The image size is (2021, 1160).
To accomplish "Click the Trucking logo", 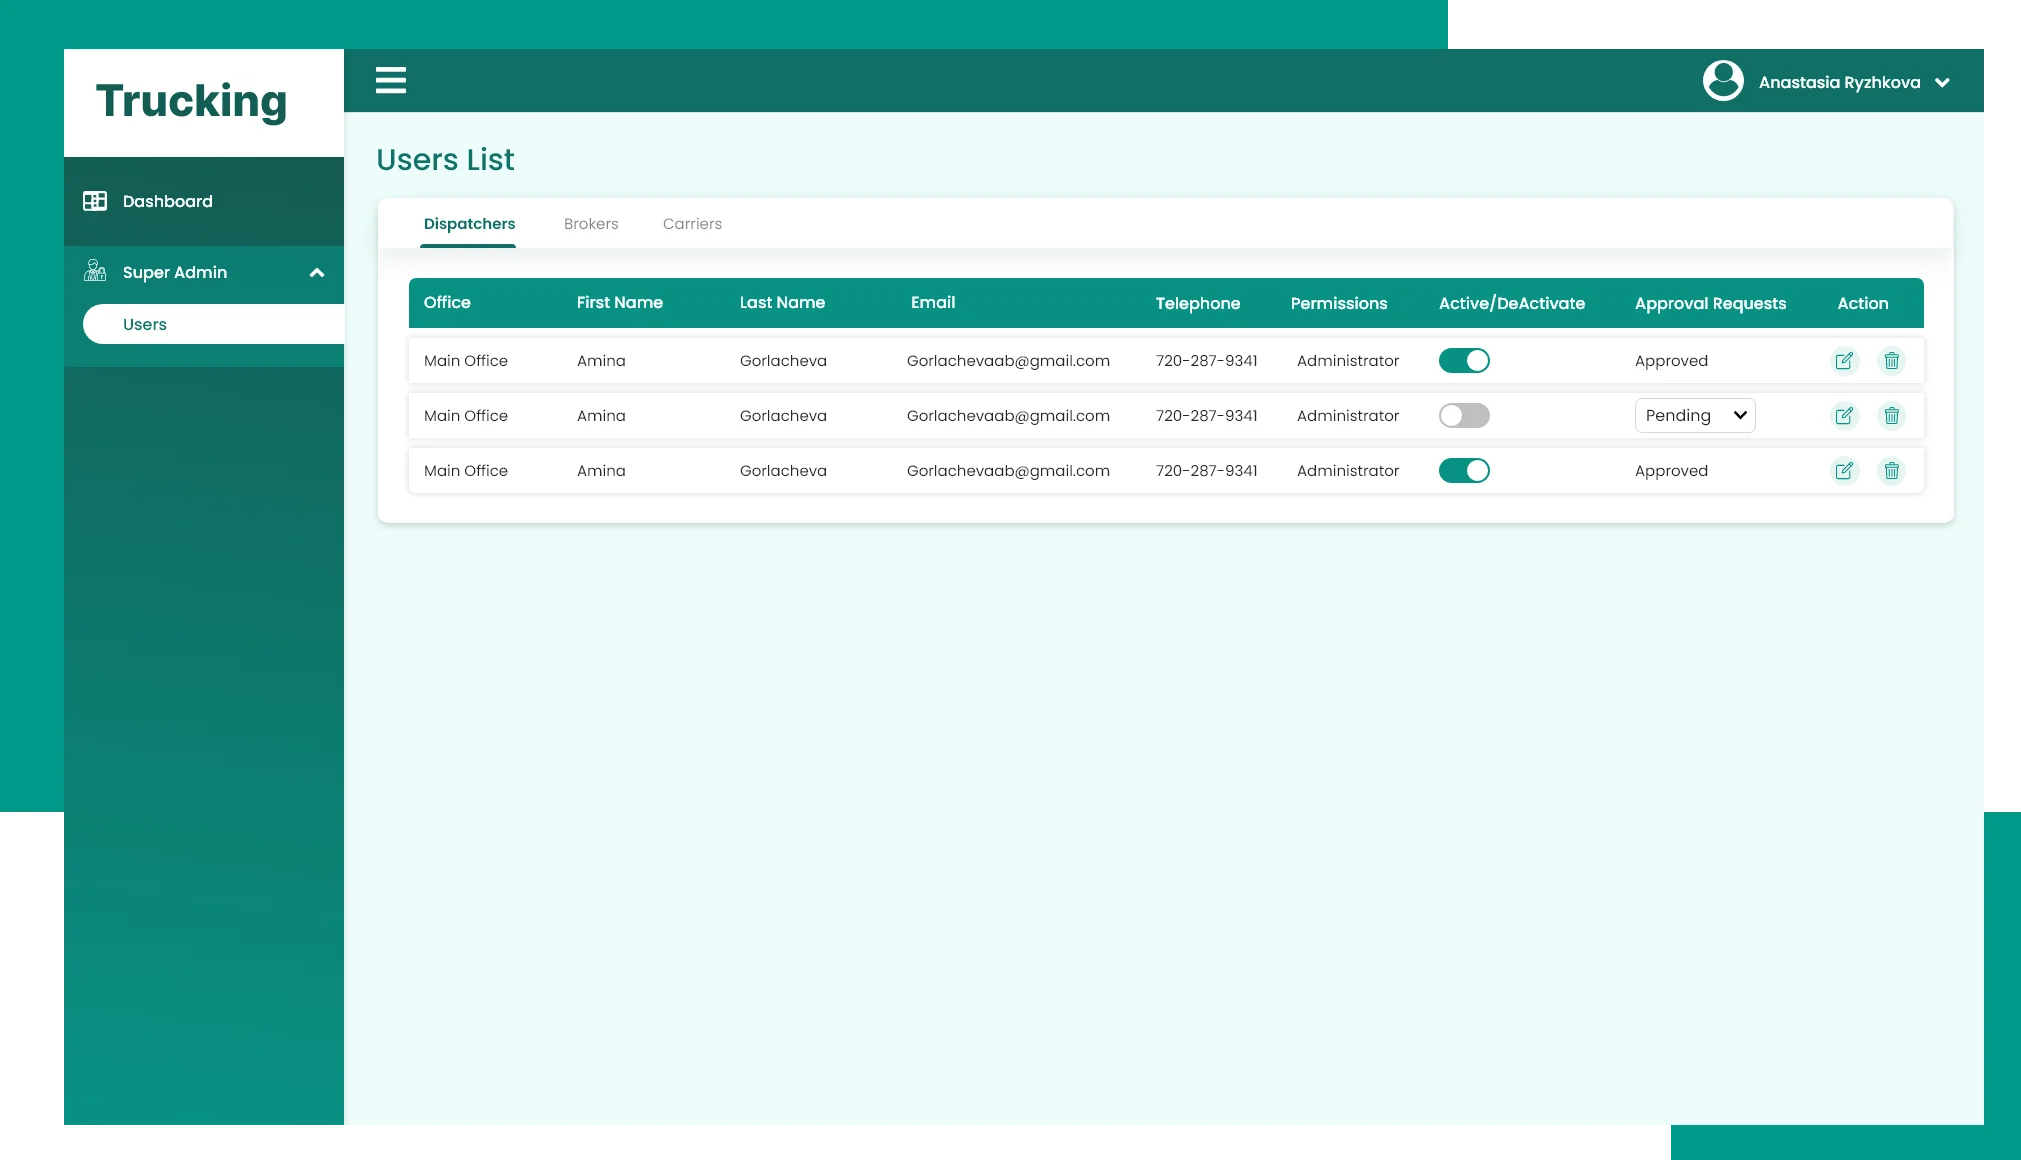I will click(x=191, y=101).
